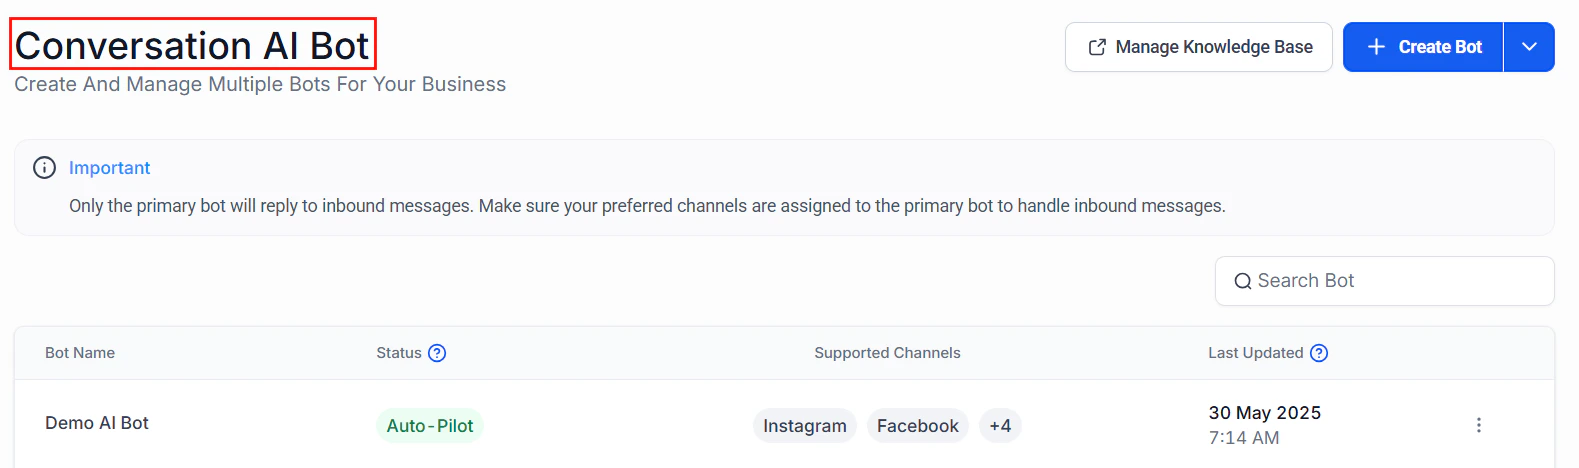Click the magnifier icon in Search Bot
Viewport: 1579px width, 468px height.
(1243, 281)
